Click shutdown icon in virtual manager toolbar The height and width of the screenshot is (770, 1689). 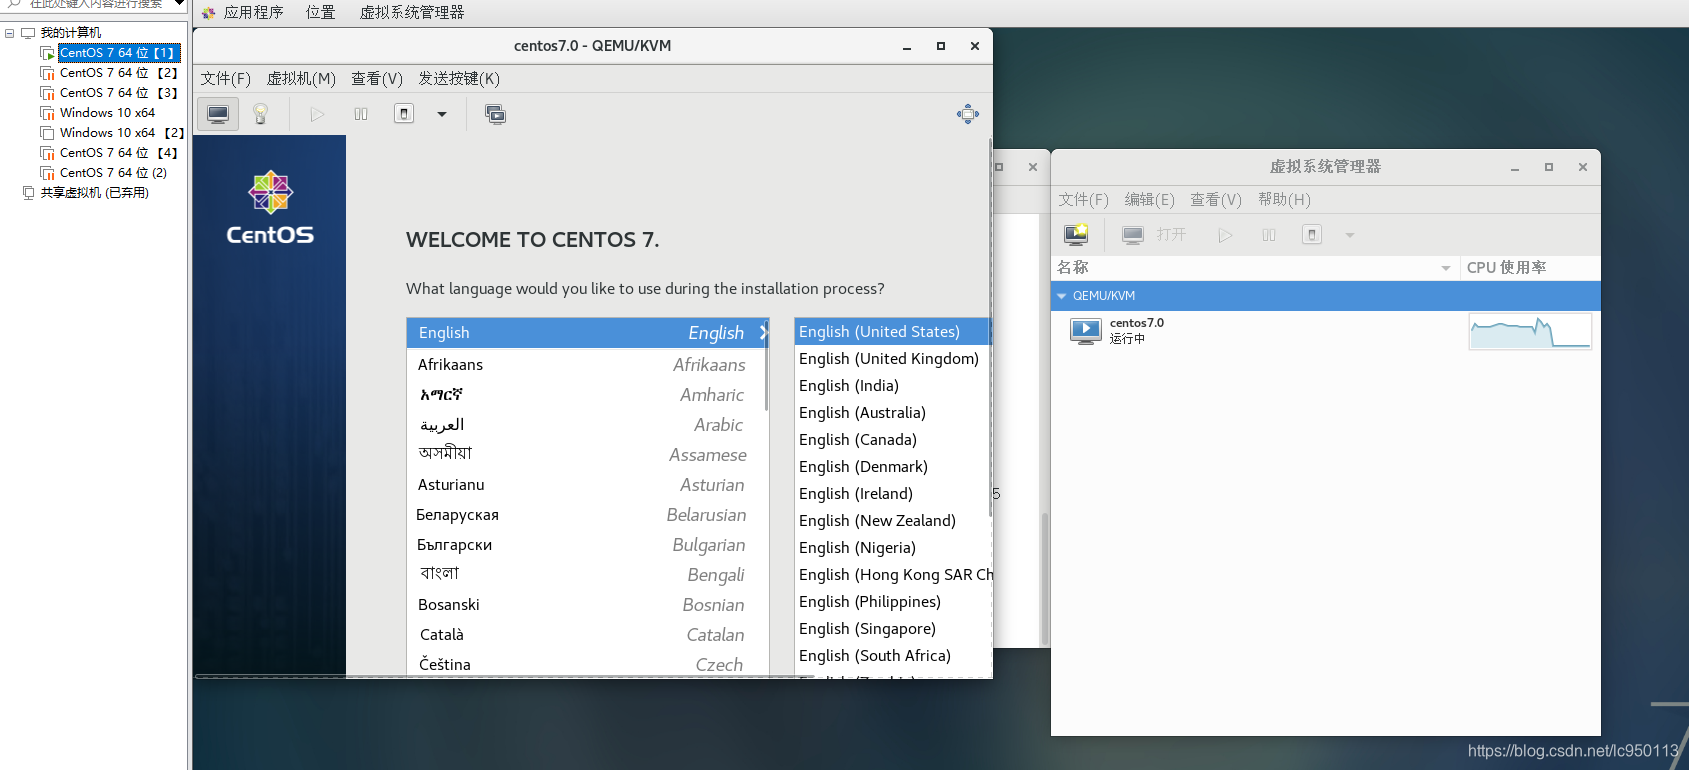tap(1312, 235)
